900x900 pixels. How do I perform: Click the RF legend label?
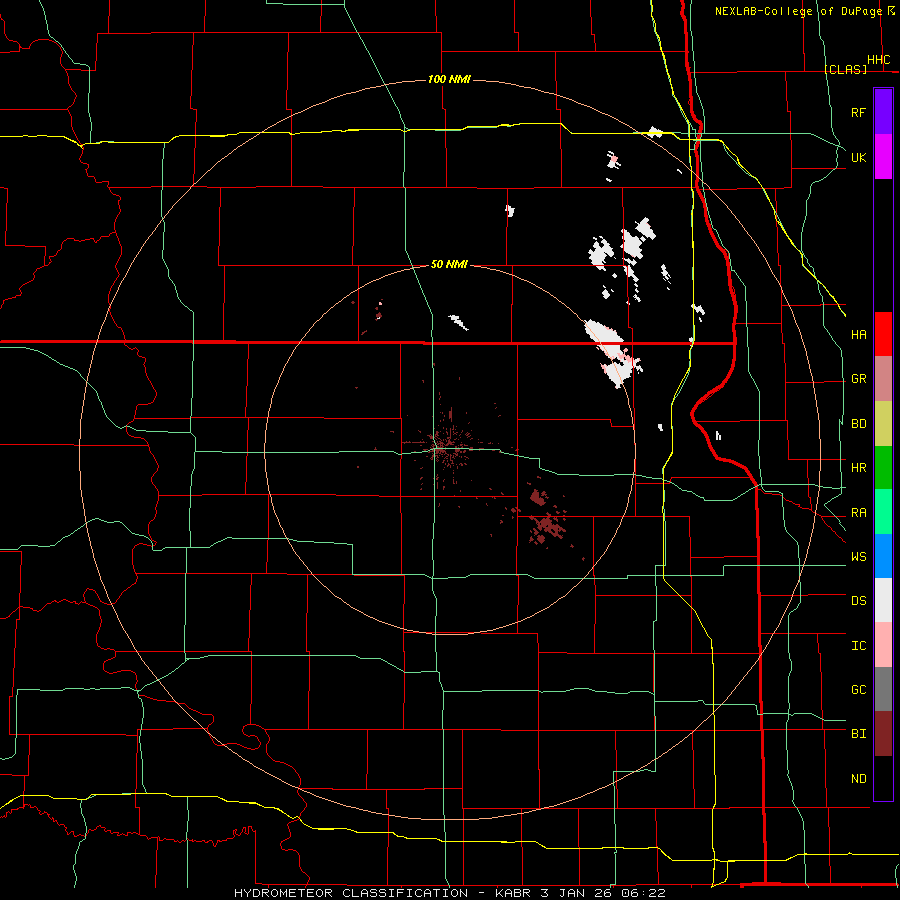click(858, 112)
